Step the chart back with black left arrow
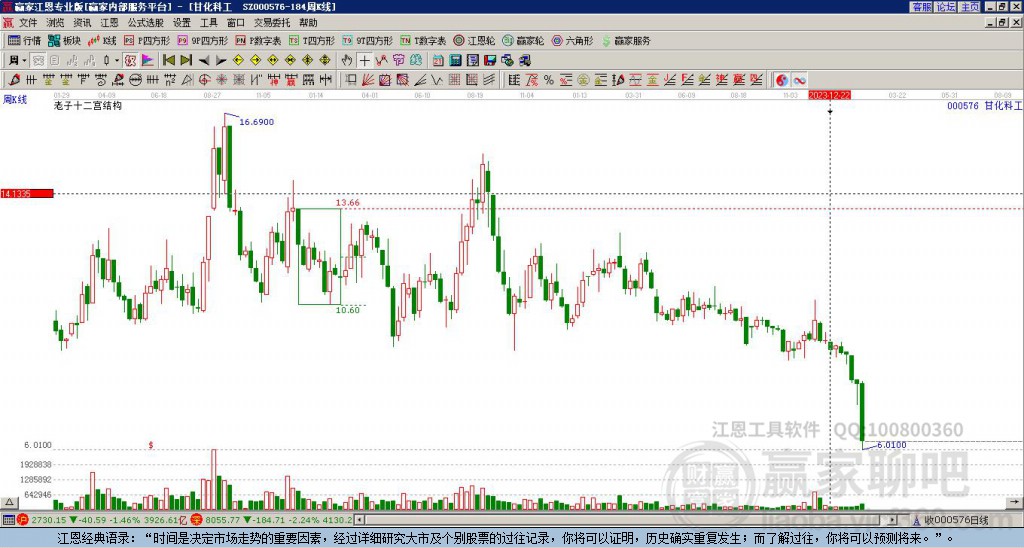1024x548 pixels. (204, 61)
